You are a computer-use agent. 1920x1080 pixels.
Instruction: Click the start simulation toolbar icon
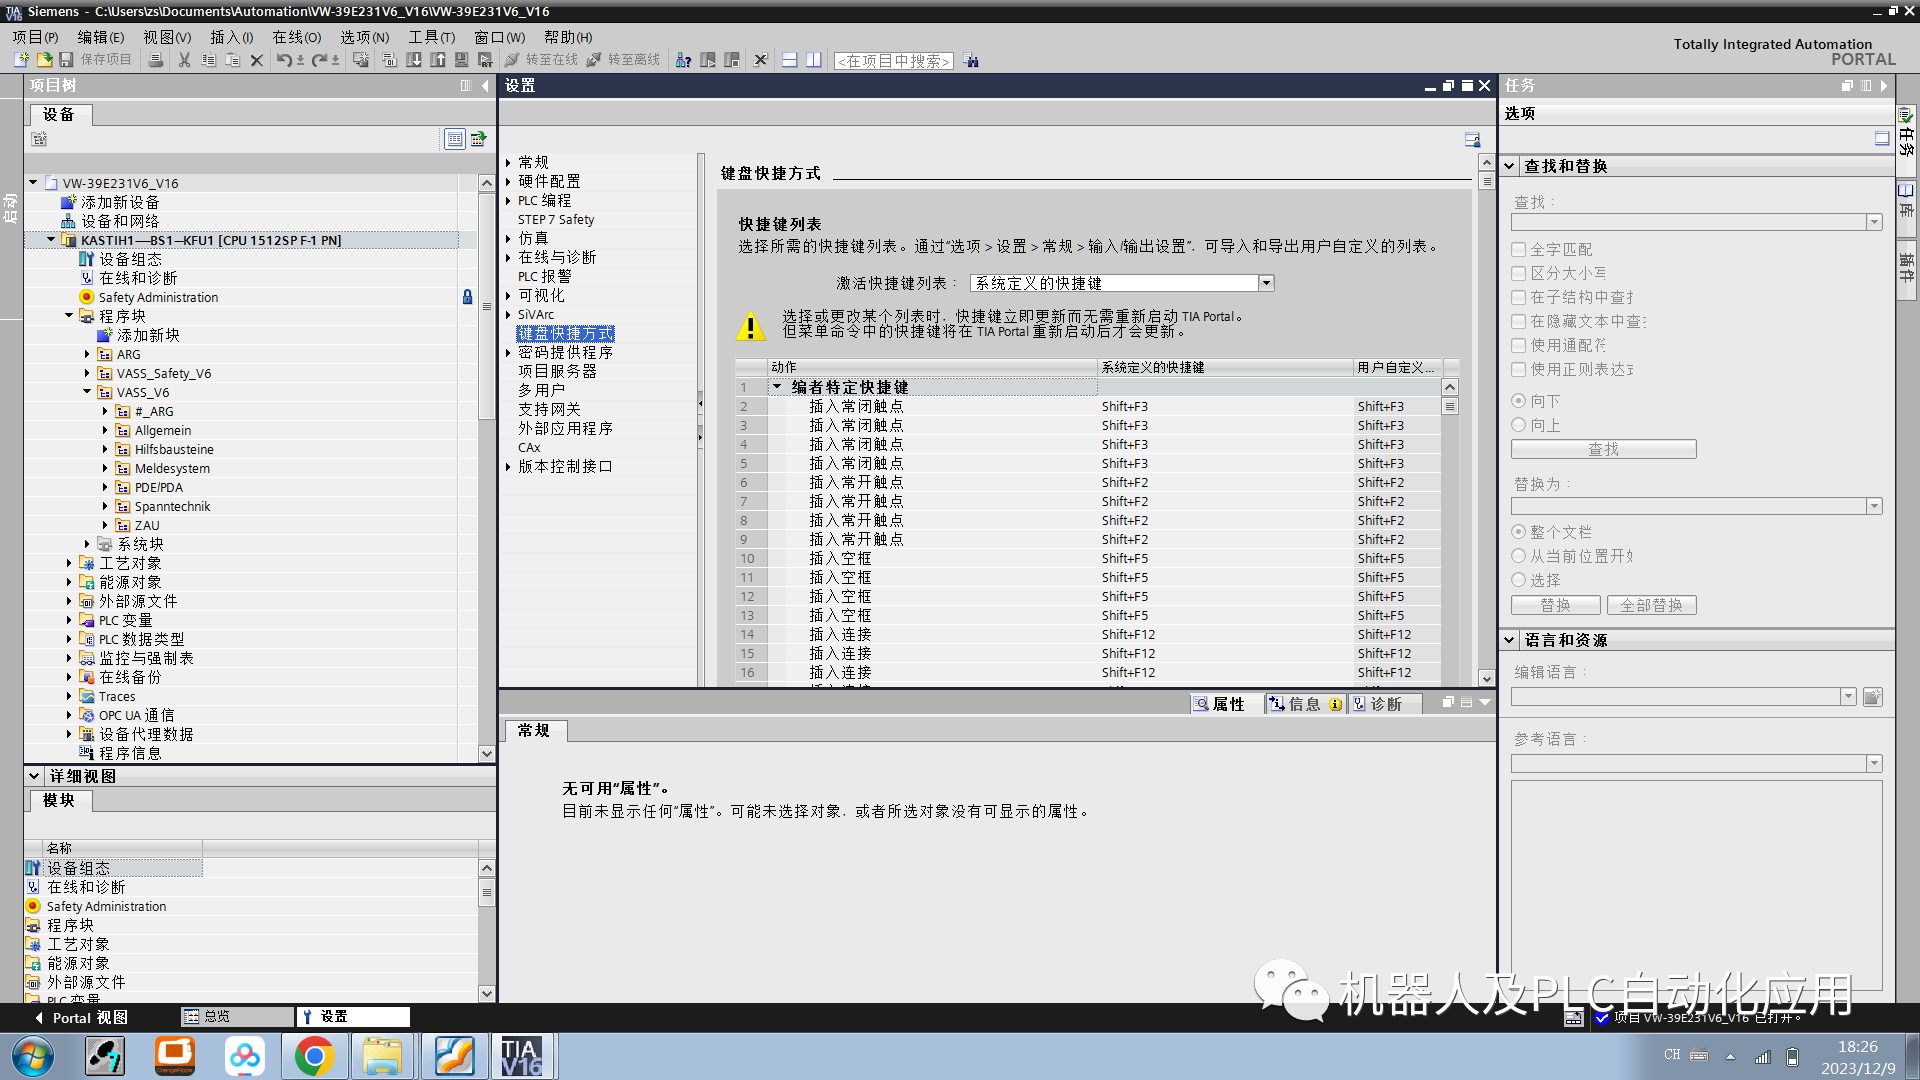click(x=462, y=60)
